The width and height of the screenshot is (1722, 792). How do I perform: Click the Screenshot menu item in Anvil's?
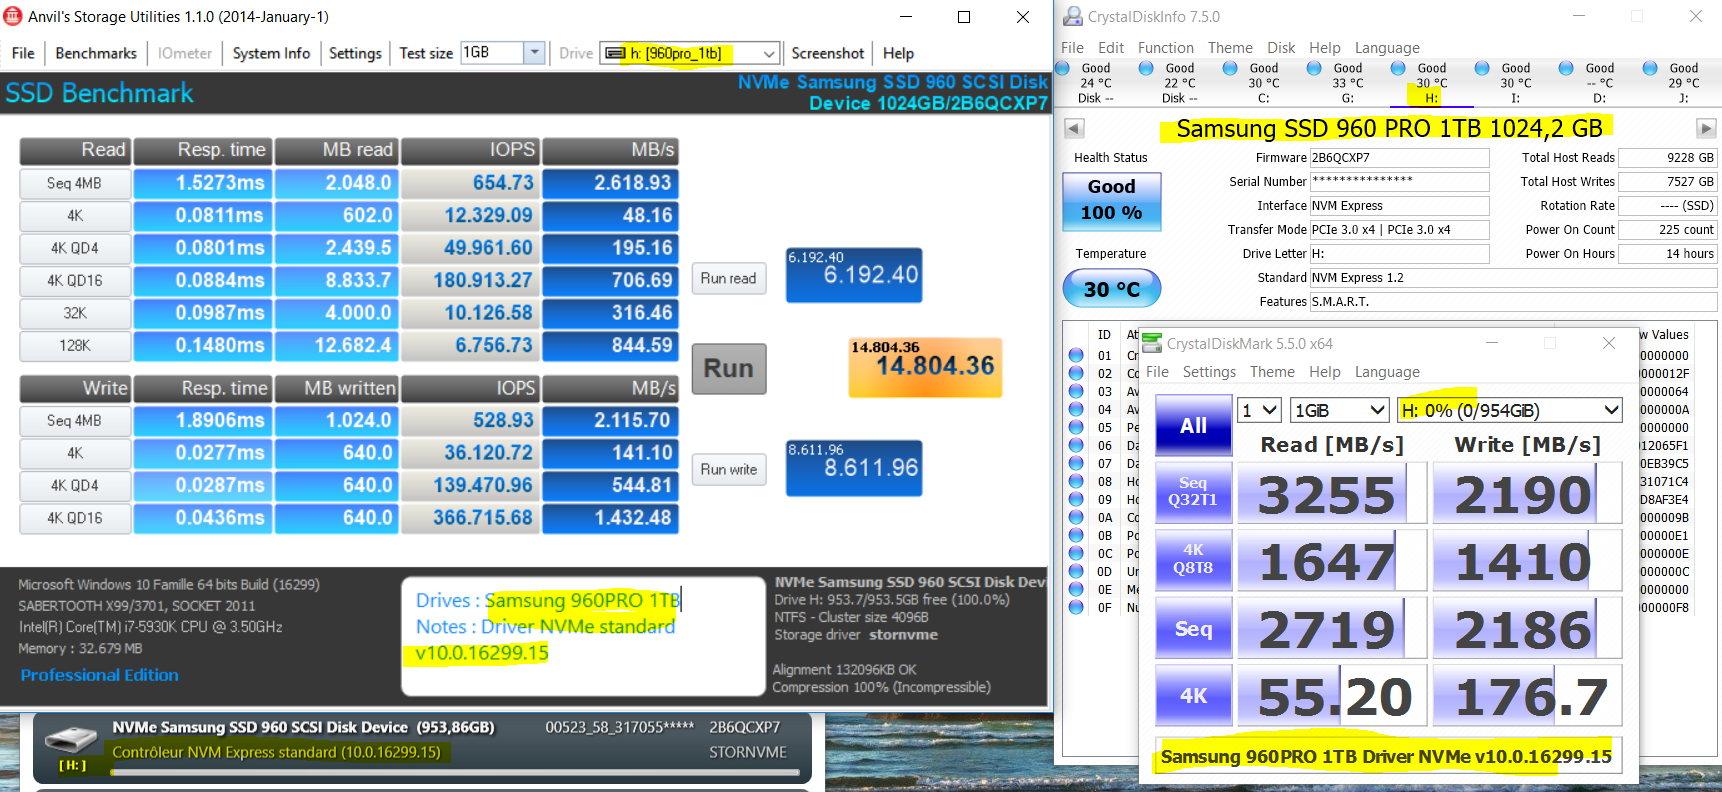(x=827, y=53)
